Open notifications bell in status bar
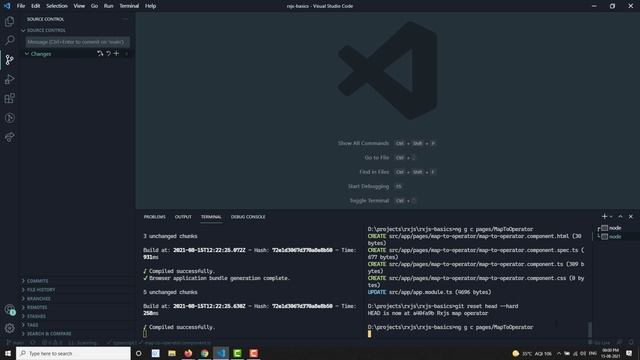640x360 pixels. coord(631,343)
